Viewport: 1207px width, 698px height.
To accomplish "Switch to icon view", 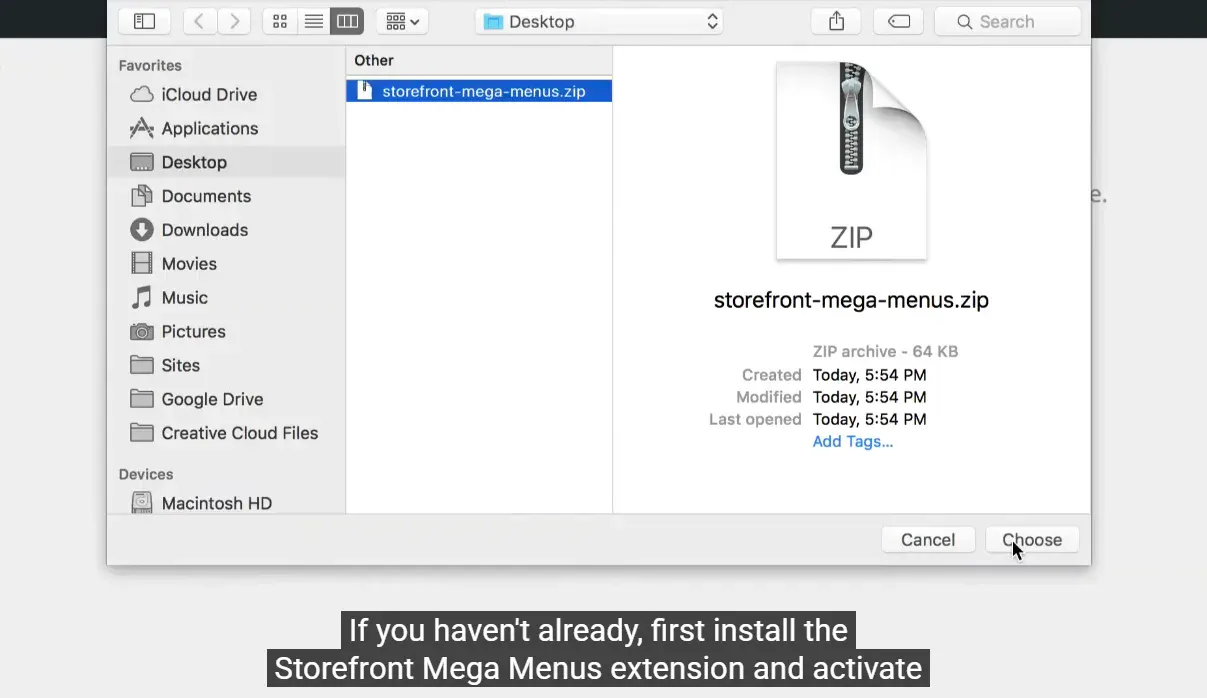I will [x=280, y=21].
